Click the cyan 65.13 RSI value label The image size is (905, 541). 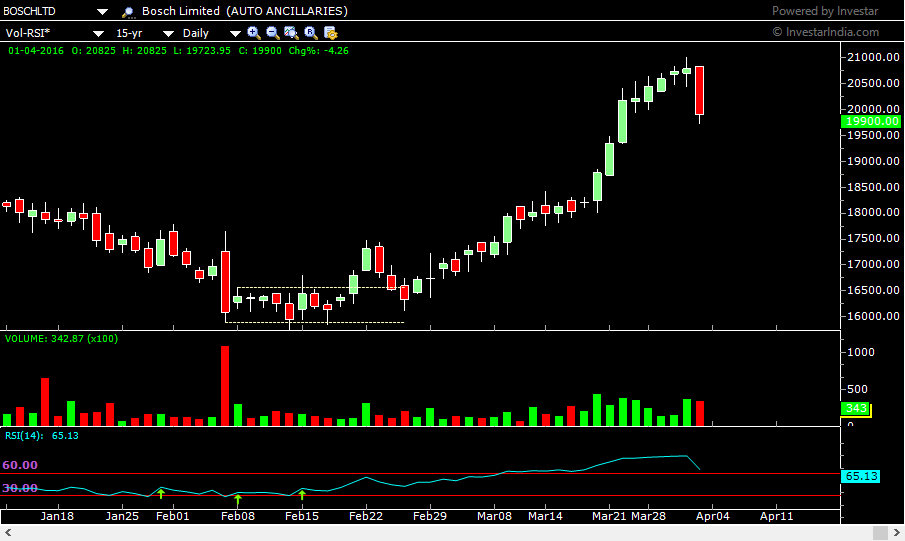[861, 476]
